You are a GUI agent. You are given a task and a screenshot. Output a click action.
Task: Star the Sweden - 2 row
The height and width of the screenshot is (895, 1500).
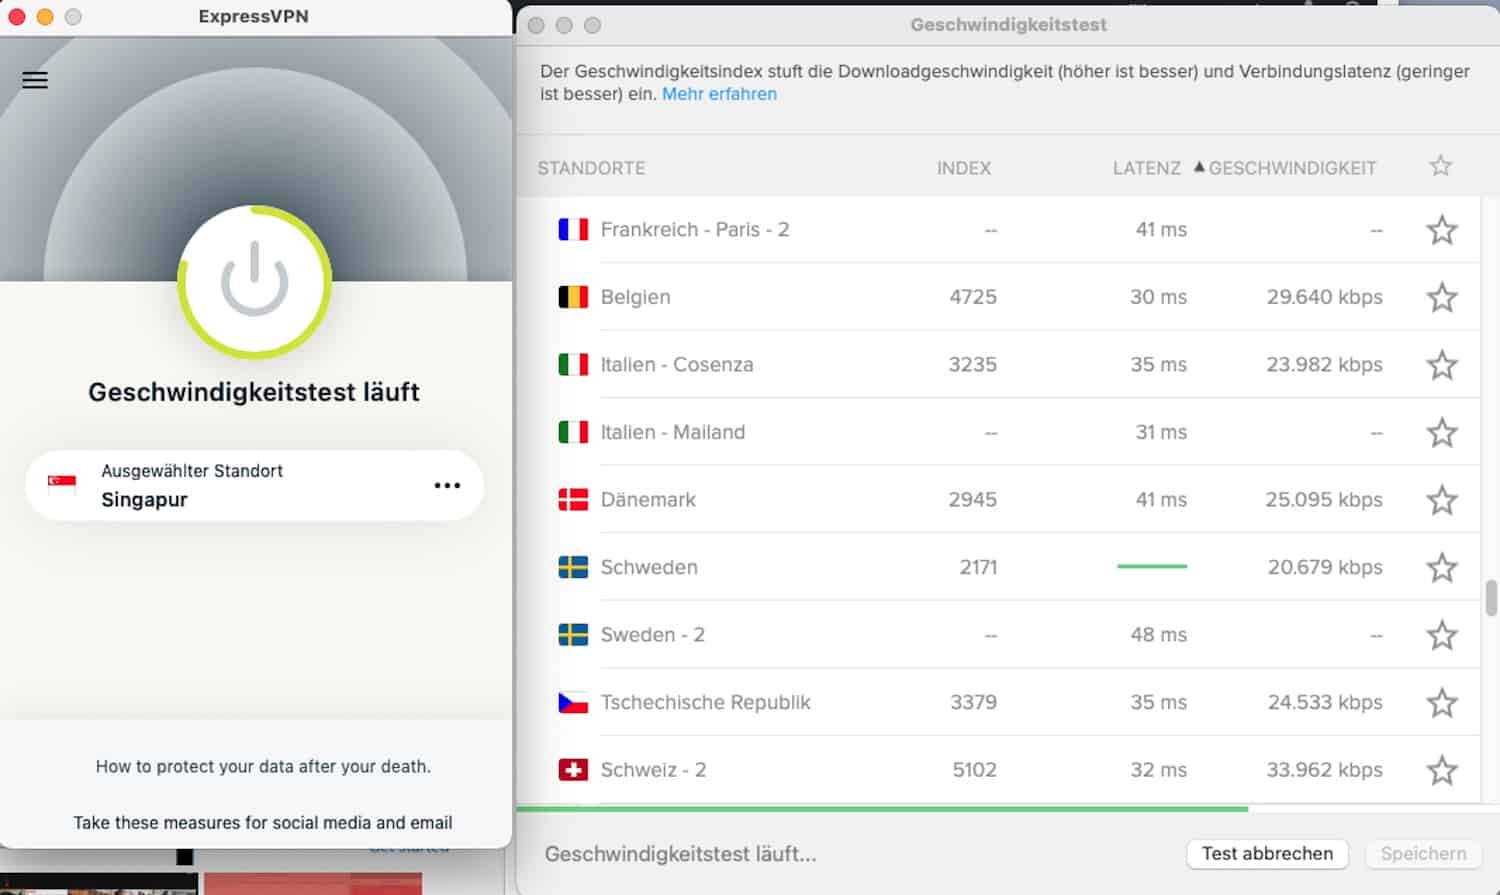(x=1441, y=635)
